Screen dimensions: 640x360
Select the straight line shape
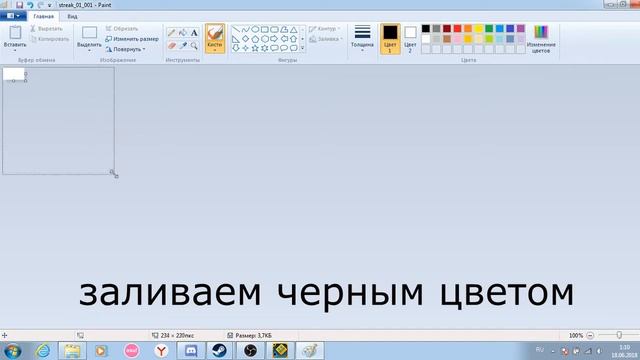[236, 29]
